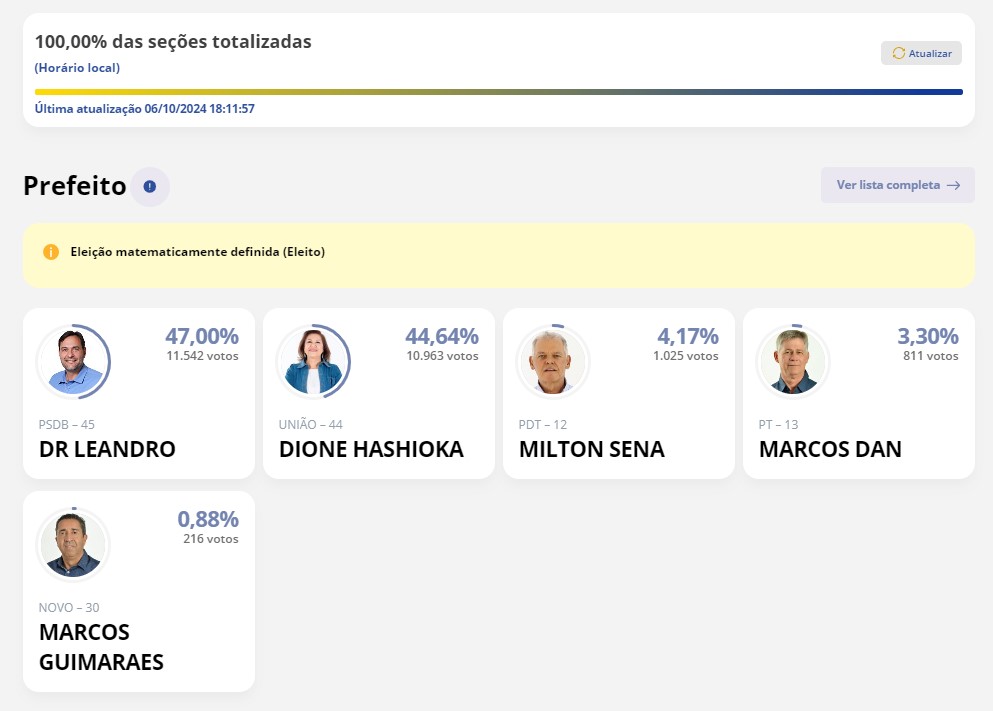Select the DR LEANDRO name text

click(x=107, y=449)
